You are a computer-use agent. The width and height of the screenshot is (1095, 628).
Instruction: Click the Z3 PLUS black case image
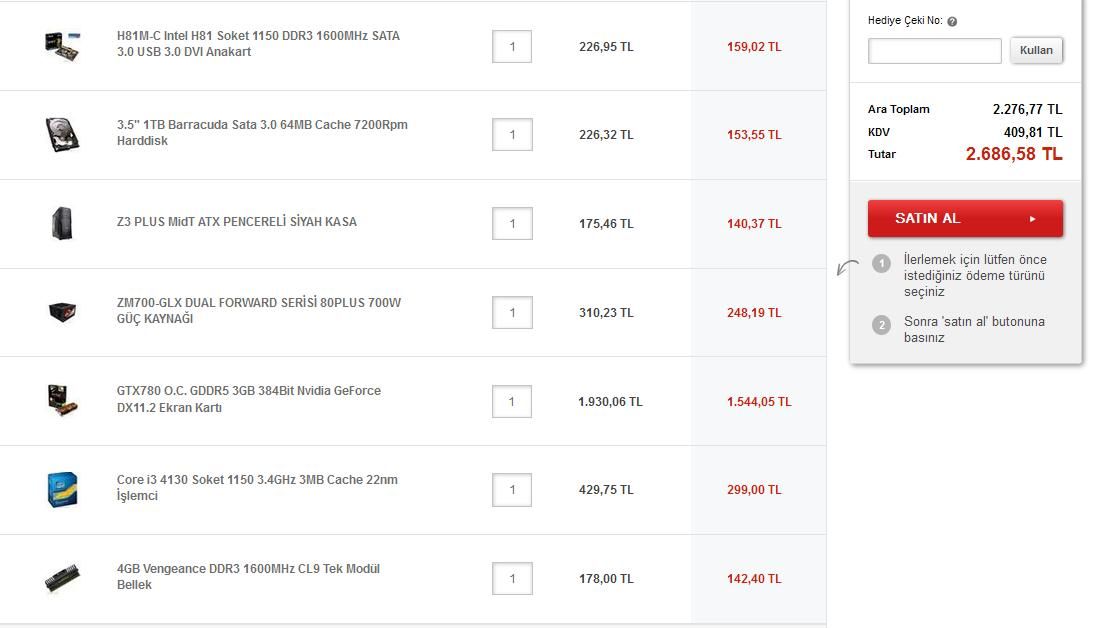pos(62,223)
